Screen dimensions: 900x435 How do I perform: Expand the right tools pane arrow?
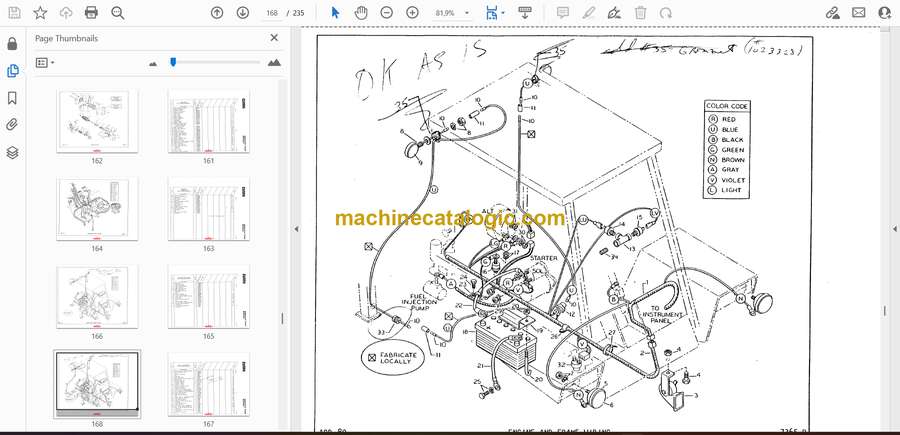tap(894, 229)
